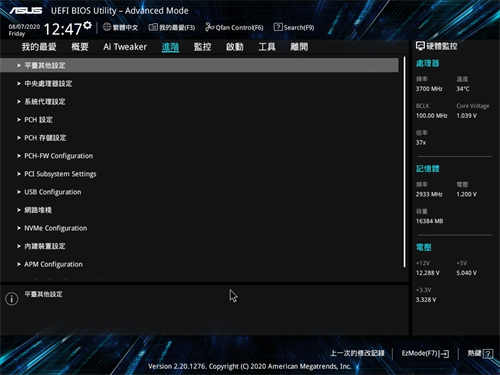Click the Qfan Control(F6) label

coord(239,28)
